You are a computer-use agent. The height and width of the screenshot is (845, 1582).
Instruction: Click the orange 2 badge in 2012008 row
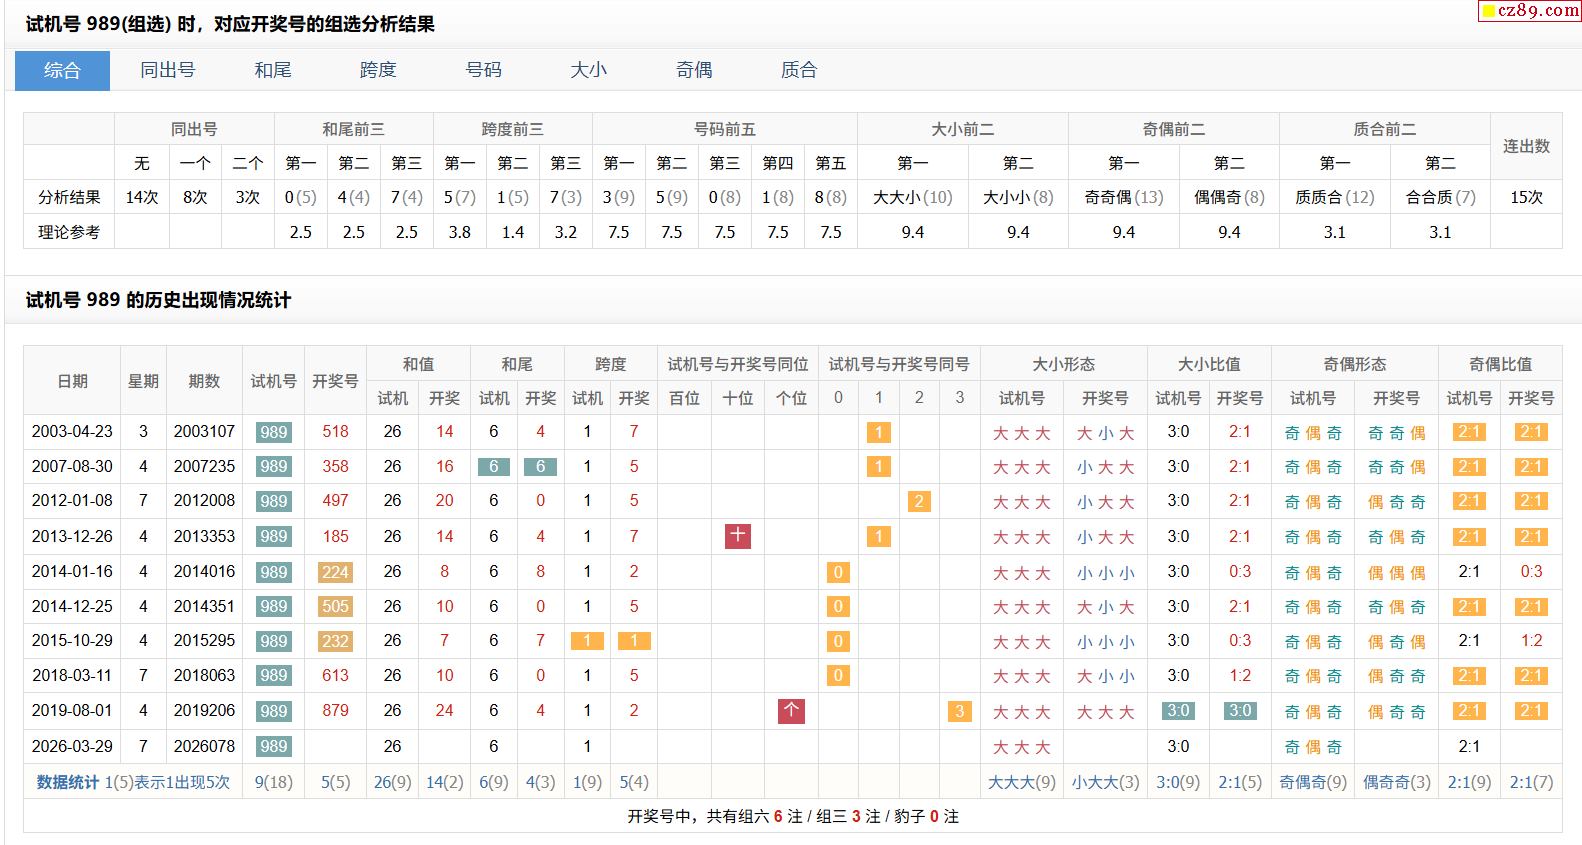pos(919,501)
